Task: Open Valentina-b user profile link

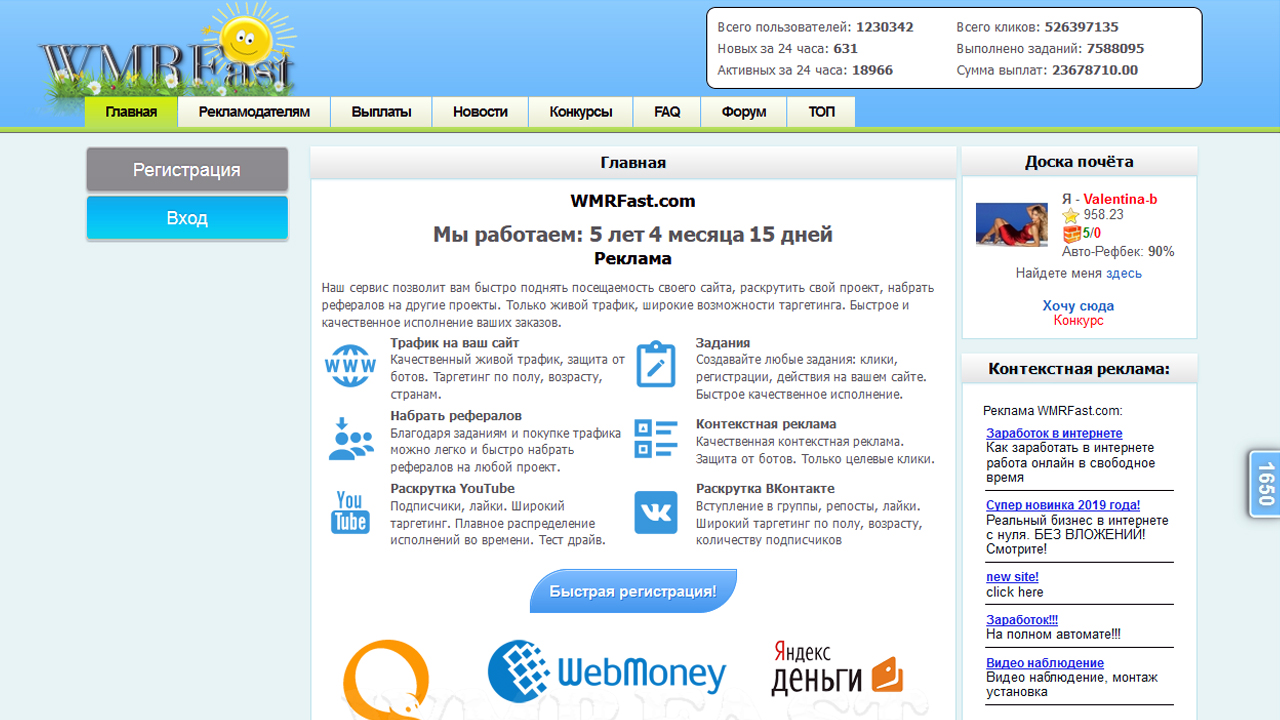Action: click(x=1120, y=199)
